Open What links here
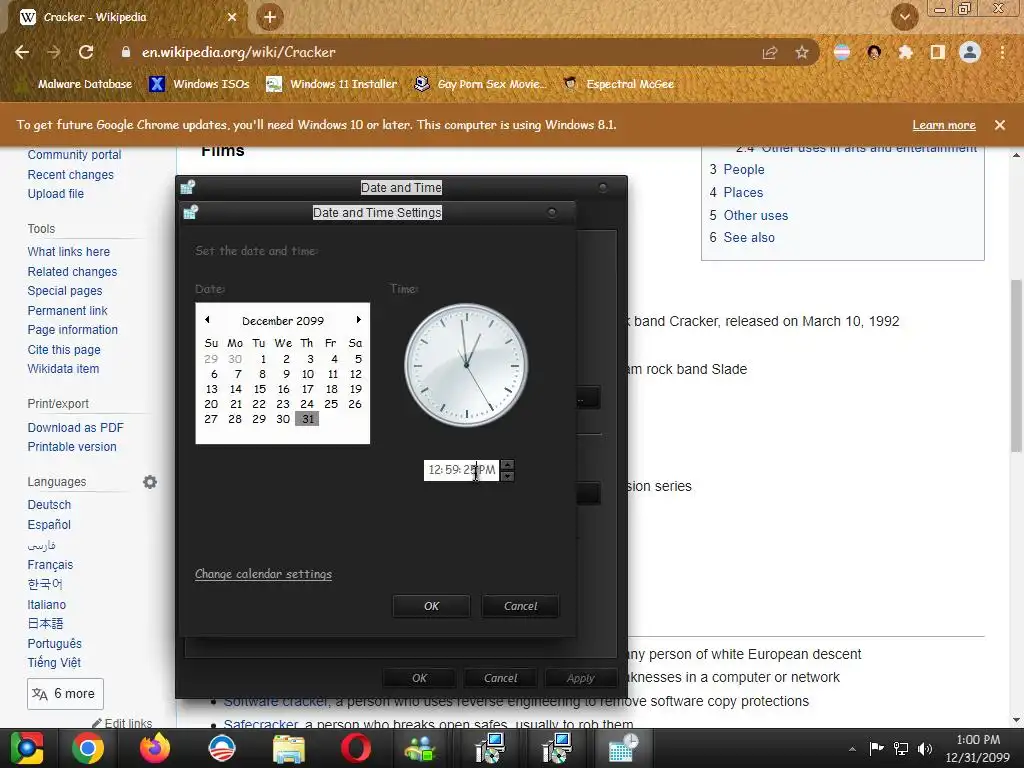The image size is (1024, 768). pos(69,251)
